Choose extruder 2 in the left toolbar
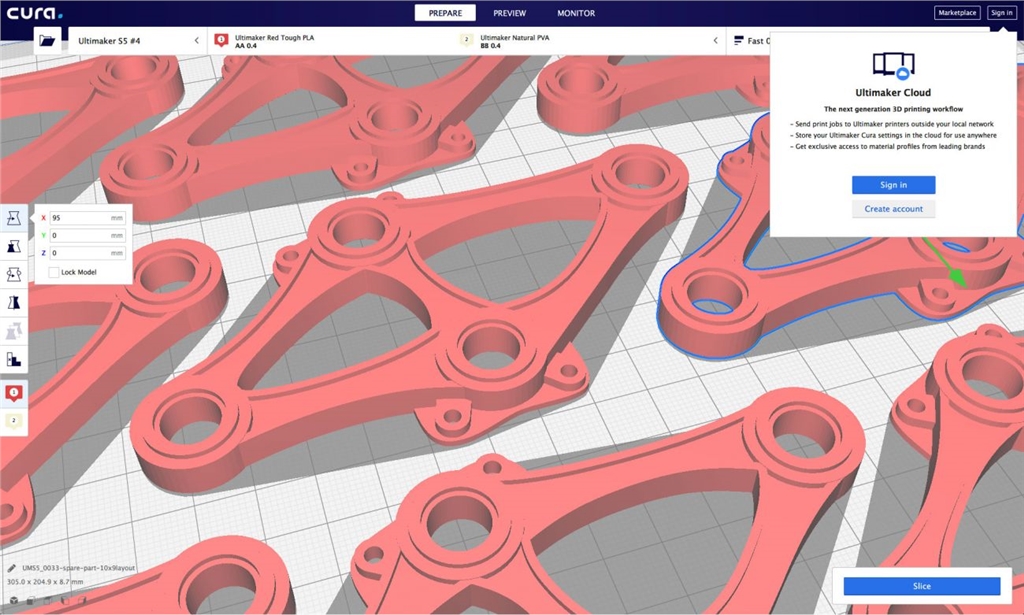The image size is (1024, 615). click(x=14, y=421)
